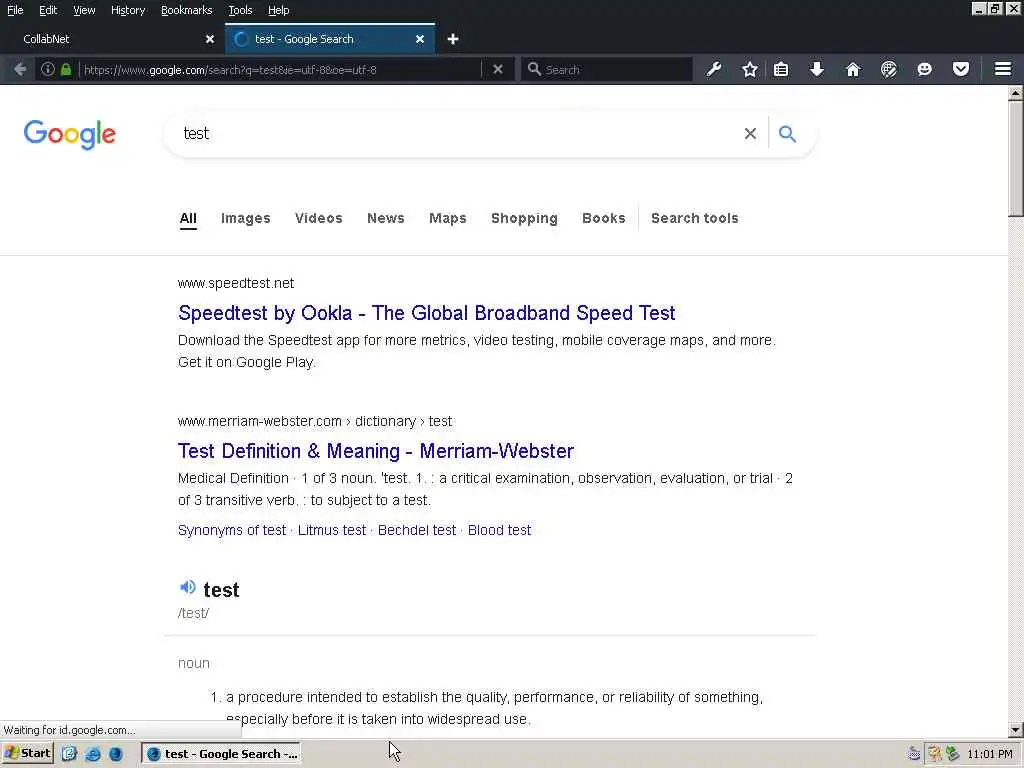This screenshot has width=1024, height=768.
Task: Click the www.speedtest.net URL text
Action: point(236,283)
